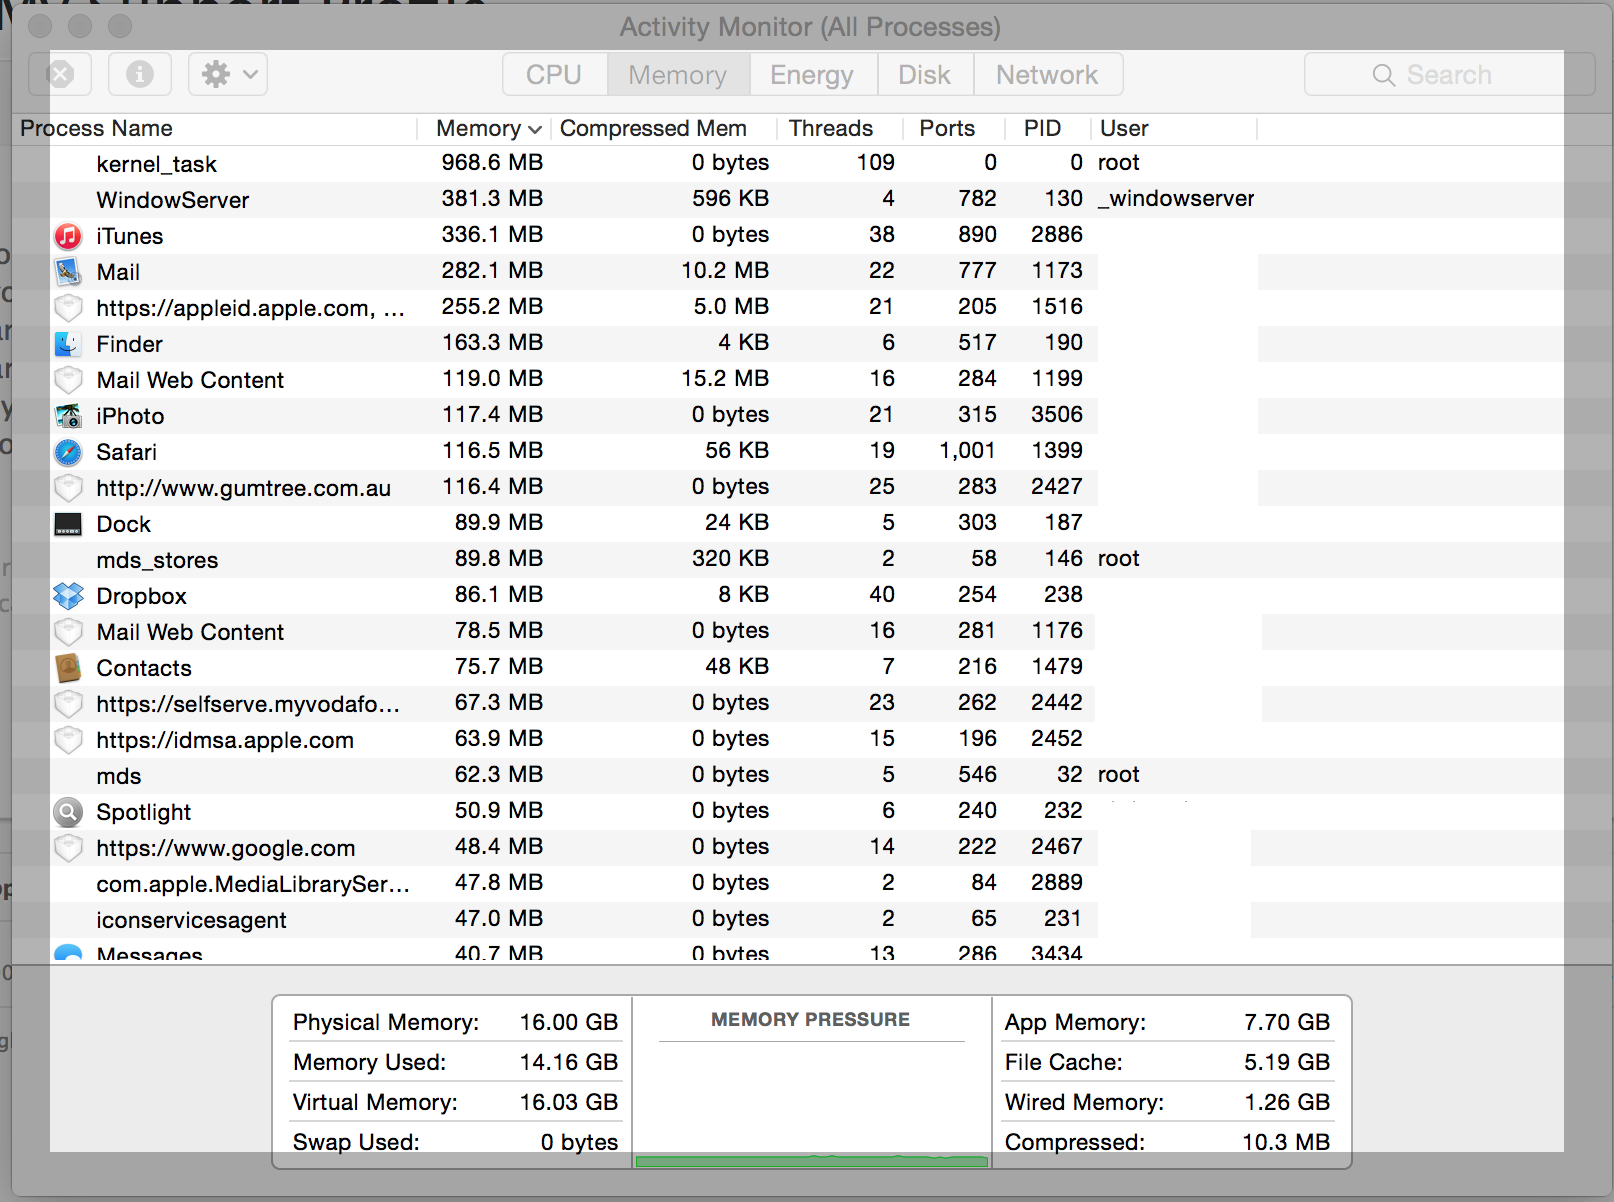The width and height of the screenshot is (1614, 1202).
Task: Click shield icon beside idmsa.apple.com process
Action: click(68, 740)
